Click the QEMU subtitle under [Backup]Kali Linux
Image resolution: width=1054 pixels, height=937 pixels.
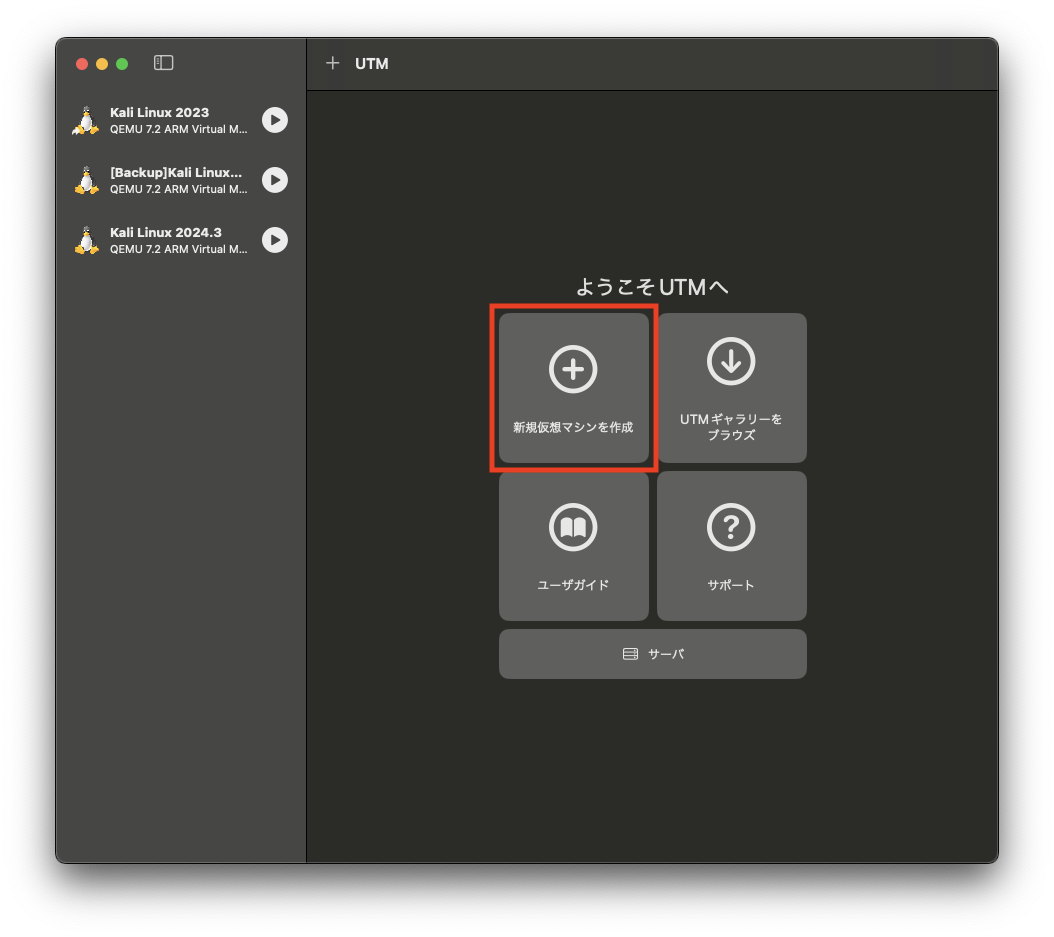click(179, 189)
